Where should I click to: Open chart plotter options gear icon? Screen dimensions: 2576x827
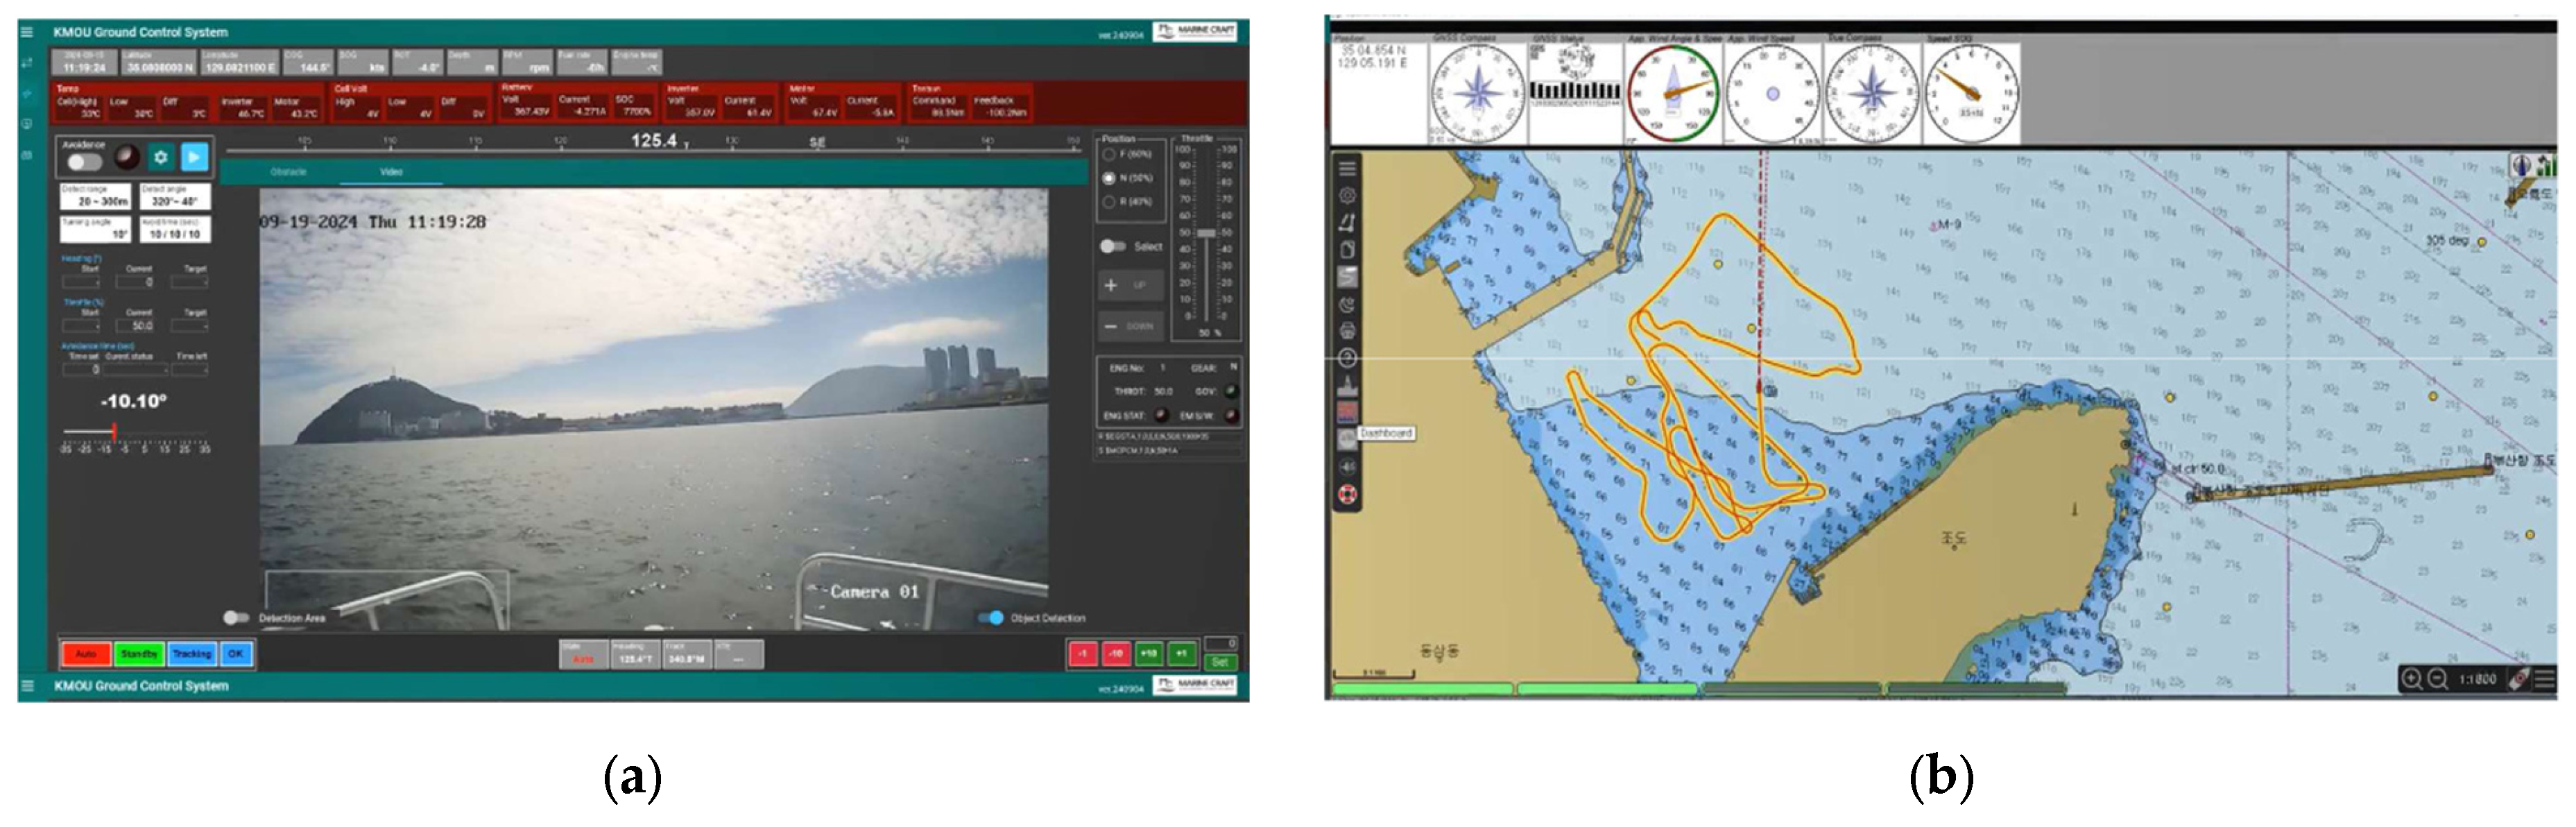[1347, 195]
